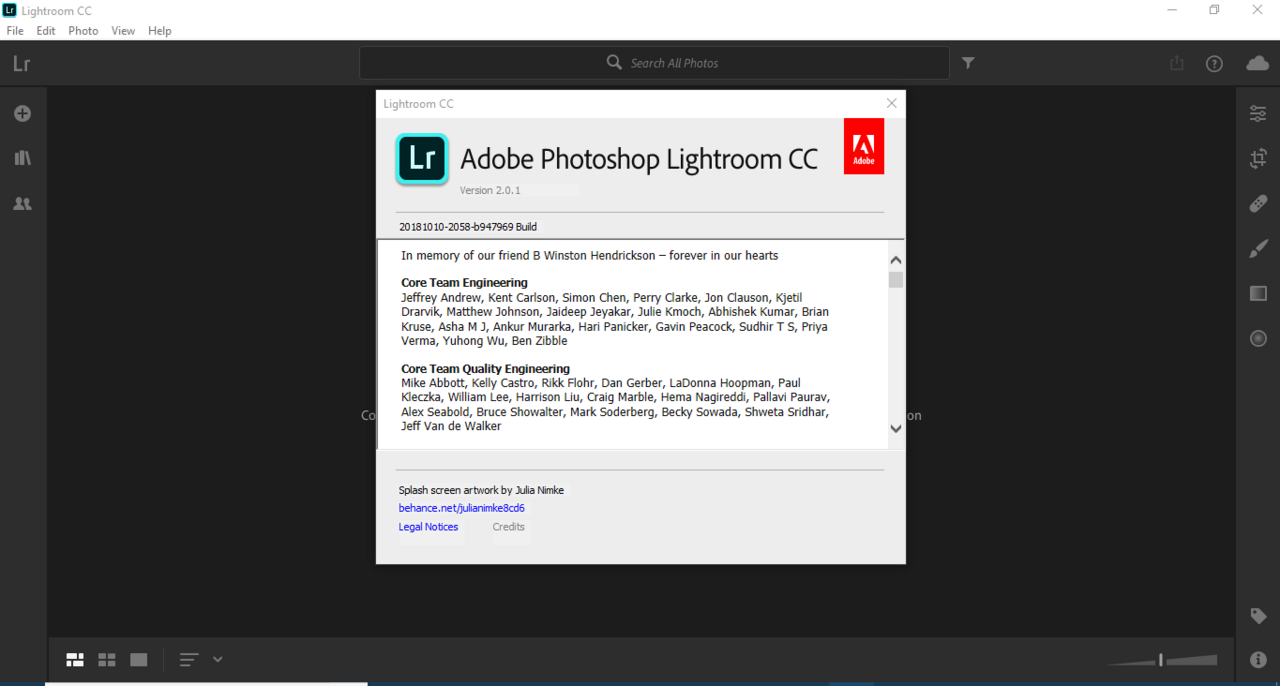Open the behance.net/julianimke8cd6 link

(x=462, y=508)
